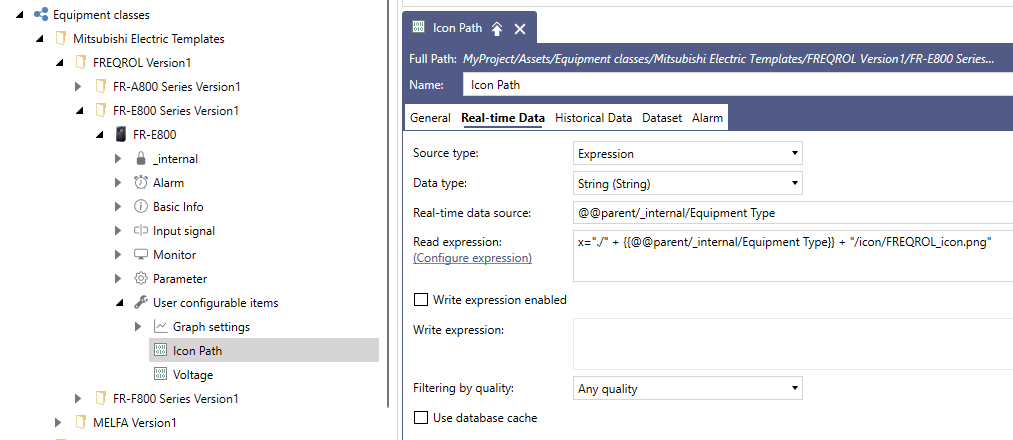Select the Graph settings tree item

coord(211,327)
